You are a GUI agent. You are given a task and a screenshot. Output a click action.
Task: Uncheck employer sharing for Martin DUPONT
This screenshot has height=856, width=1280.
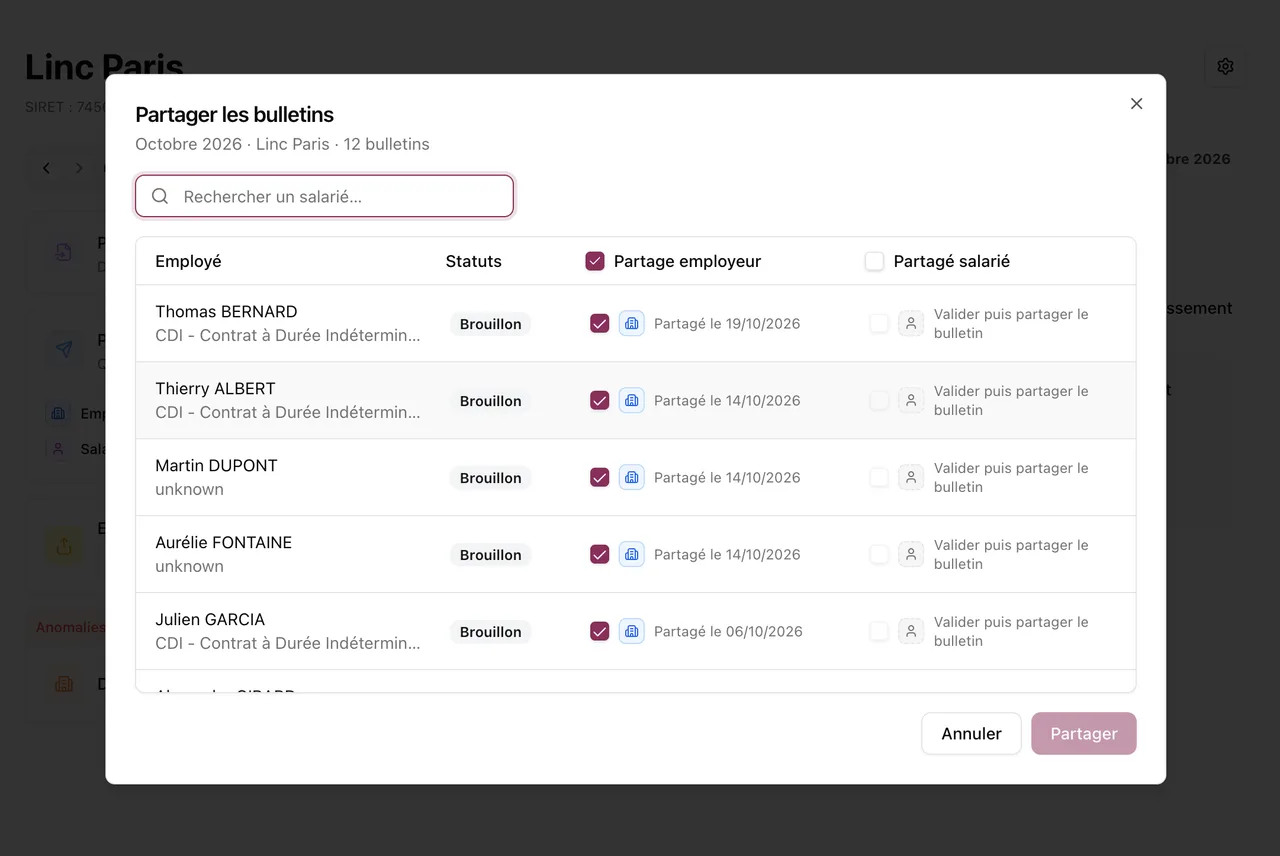coord(600,477)
